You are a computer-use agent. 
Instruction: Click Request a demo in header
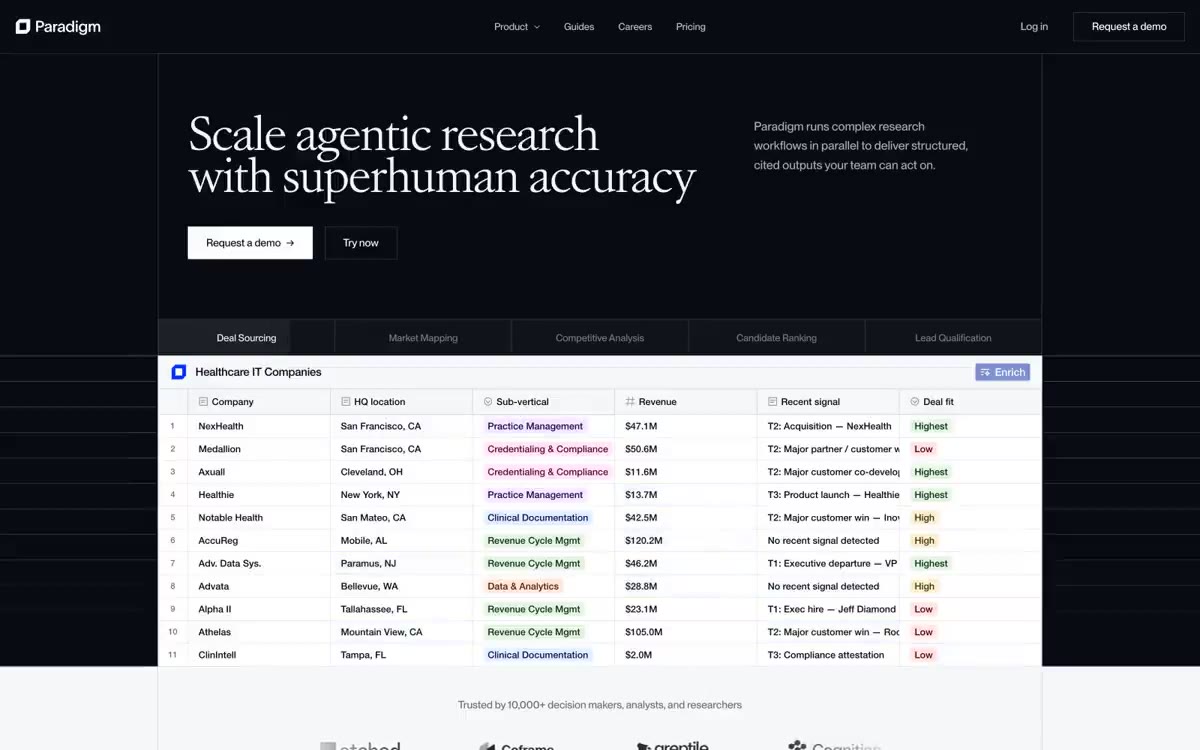1129,27
